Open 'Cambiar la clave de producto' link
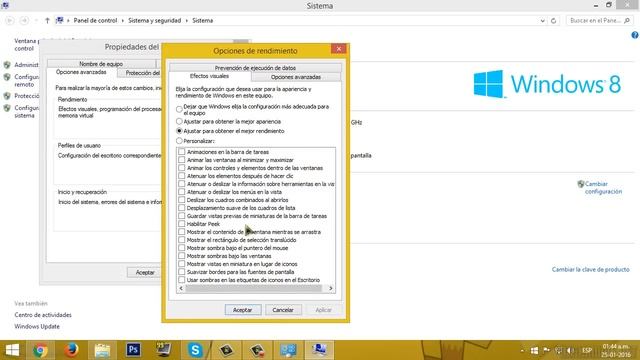The width and height of the screenshot is (640, 360). [591, 269]
